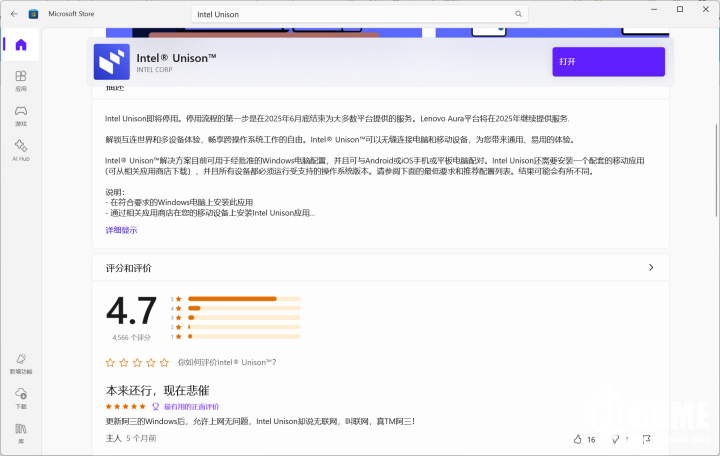The width and height of the screenshot is (720, 456).
Task: Click the search magnifier icon
Action: (x=518, y=14)
